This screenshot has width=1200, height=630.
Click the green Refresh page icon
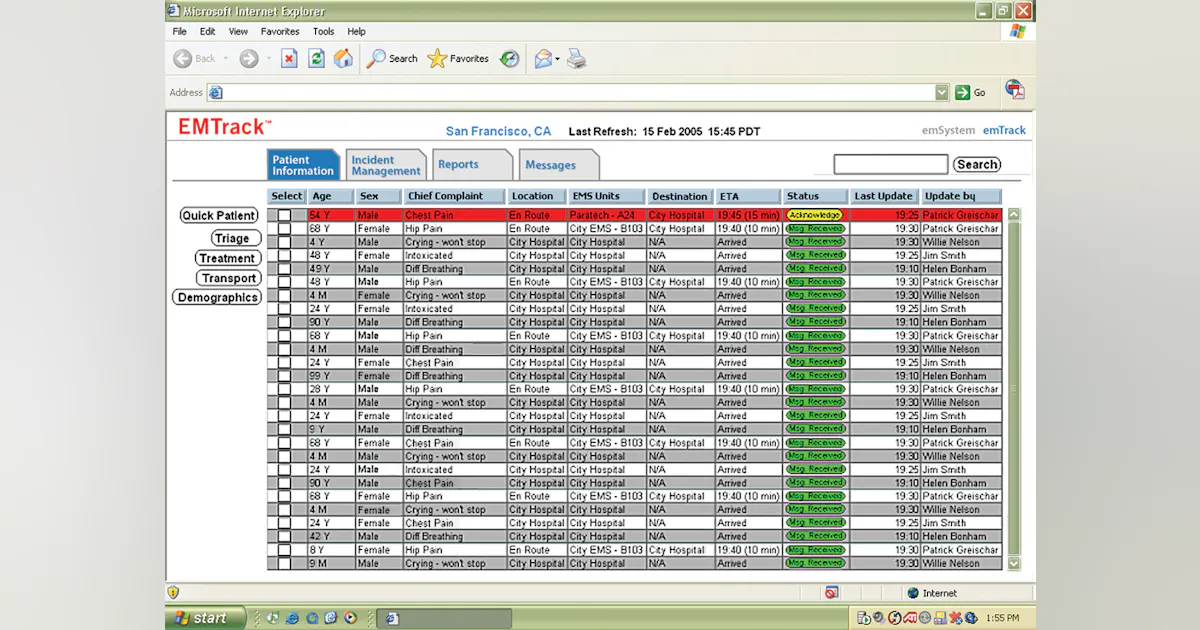(316, 59)
